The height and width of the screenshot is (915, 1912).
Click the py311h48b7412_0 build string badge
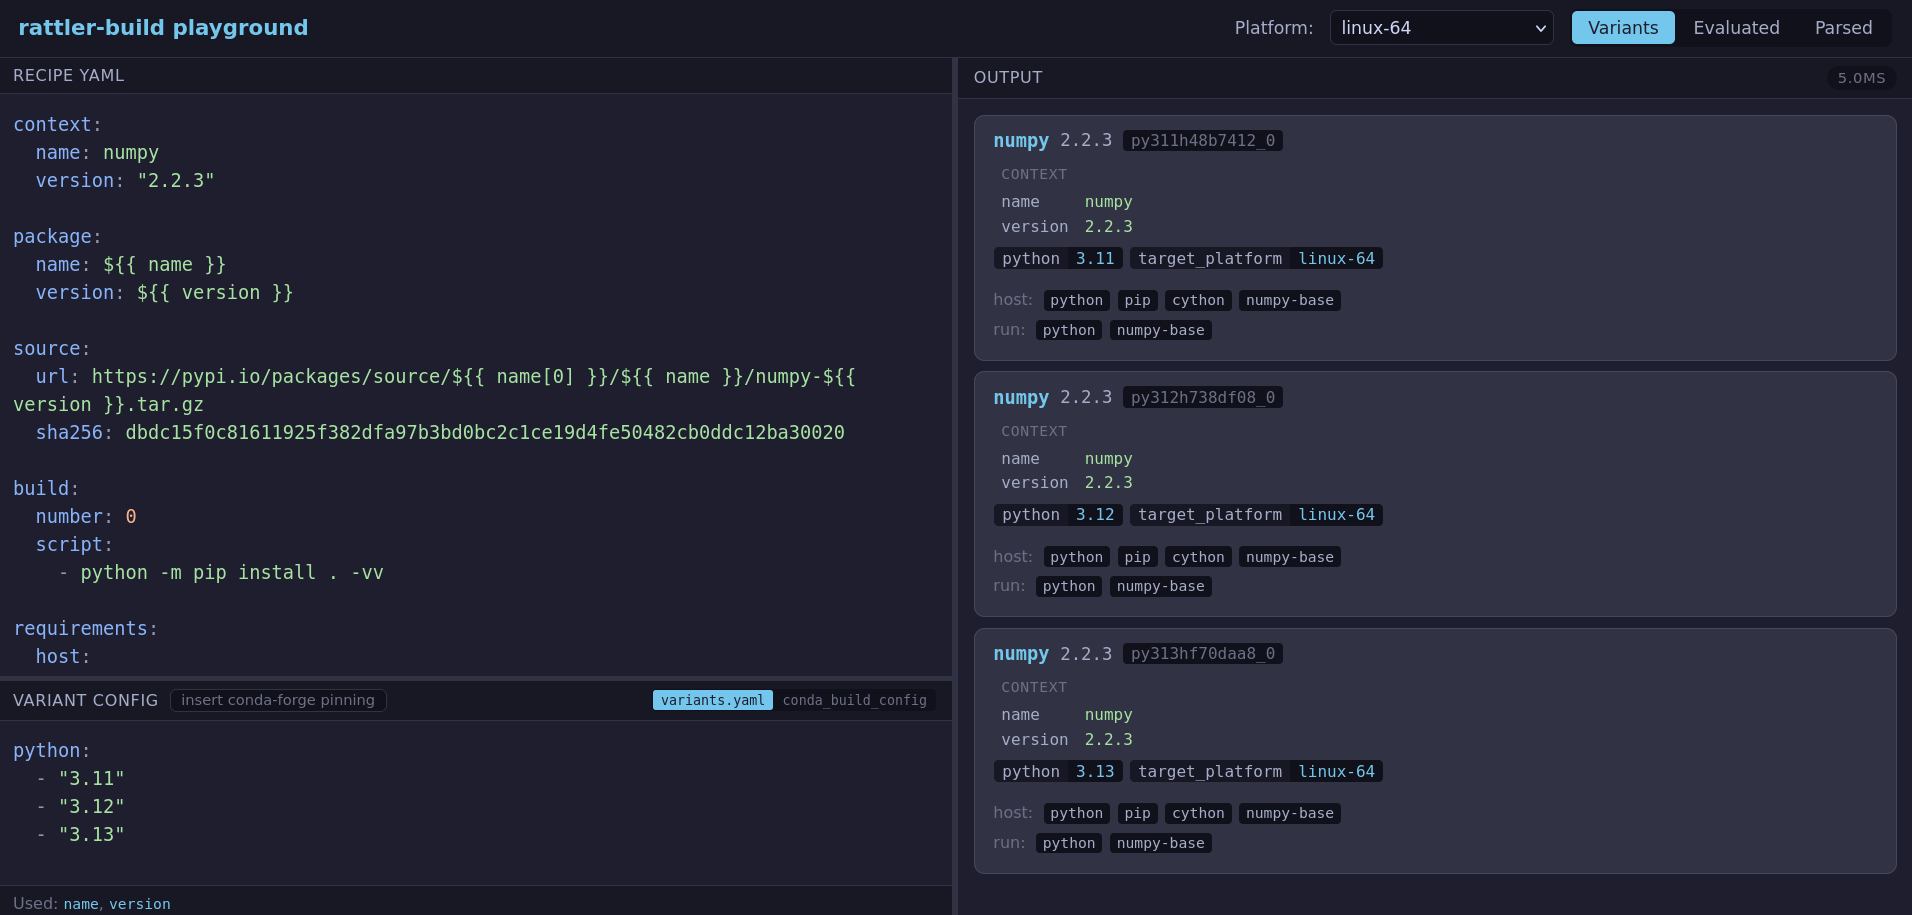pos(1202,141)
